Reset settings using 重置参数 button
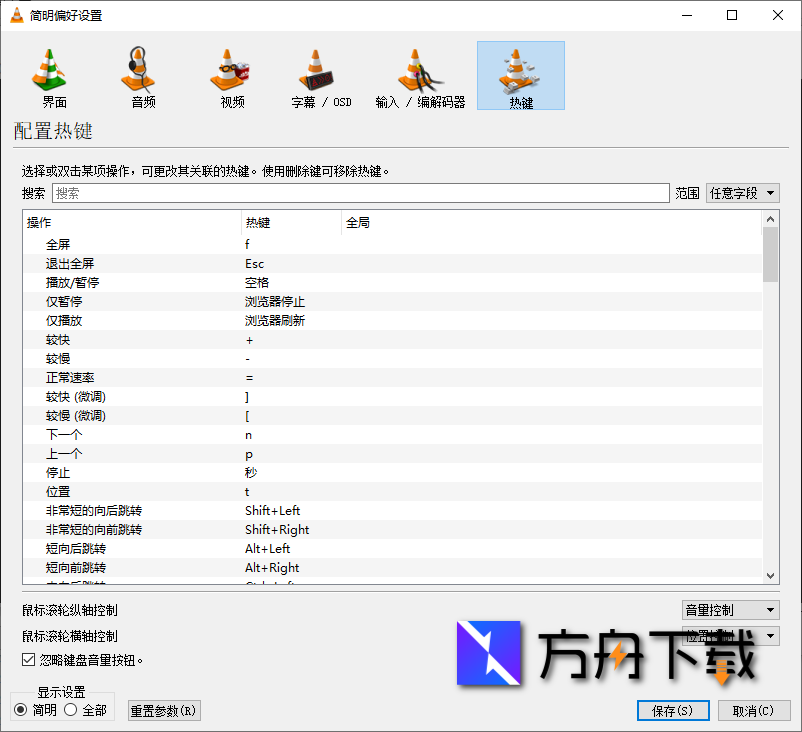 coord(163,710)
